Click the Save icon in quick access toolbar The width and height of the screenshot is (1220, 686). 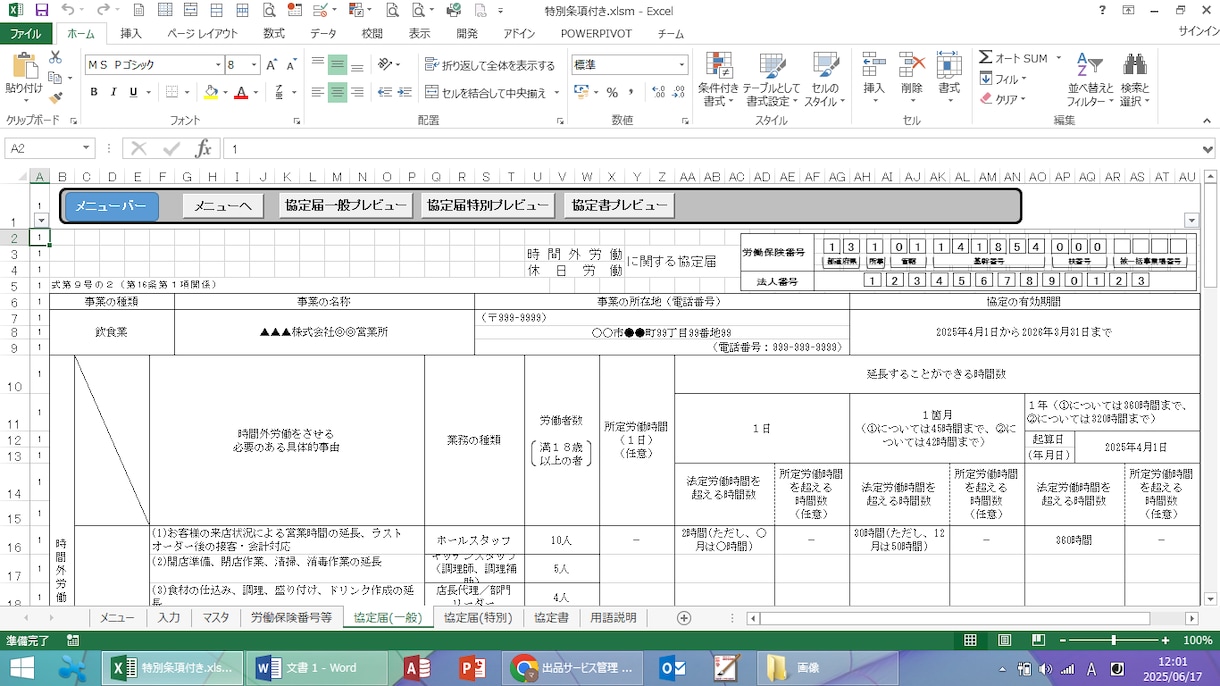pos(41,10)
